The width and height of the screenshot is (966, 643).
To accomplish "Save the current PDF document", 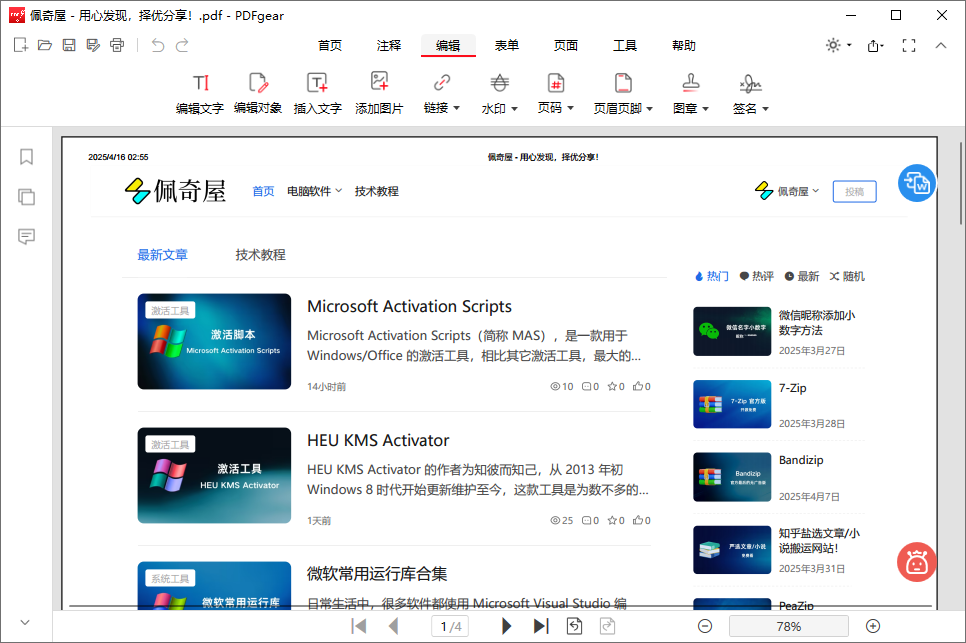I will [x=69, y=45].
